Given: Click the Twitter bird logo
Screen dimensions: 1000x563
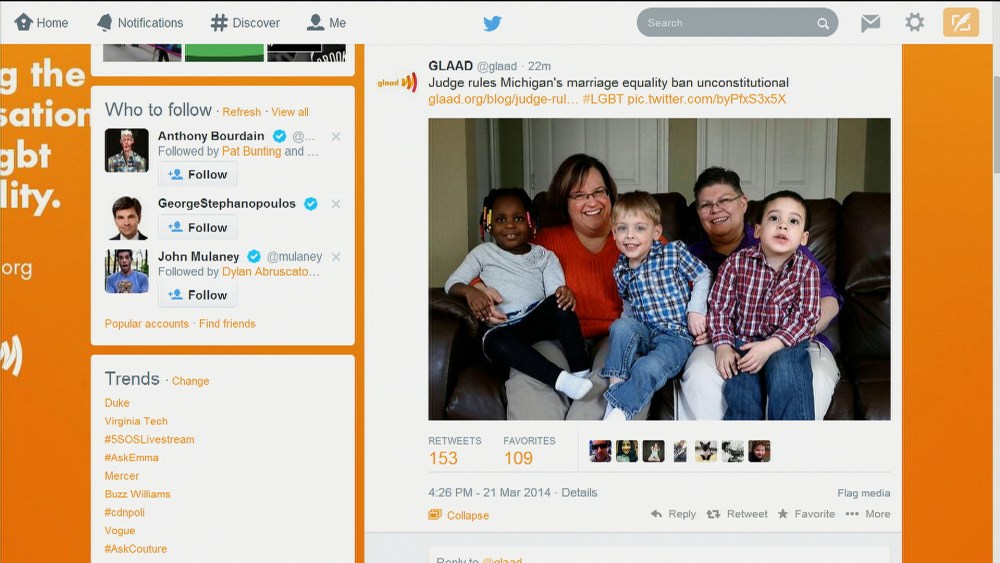Looking at the screenshot, I should click(x=492, y=24).
